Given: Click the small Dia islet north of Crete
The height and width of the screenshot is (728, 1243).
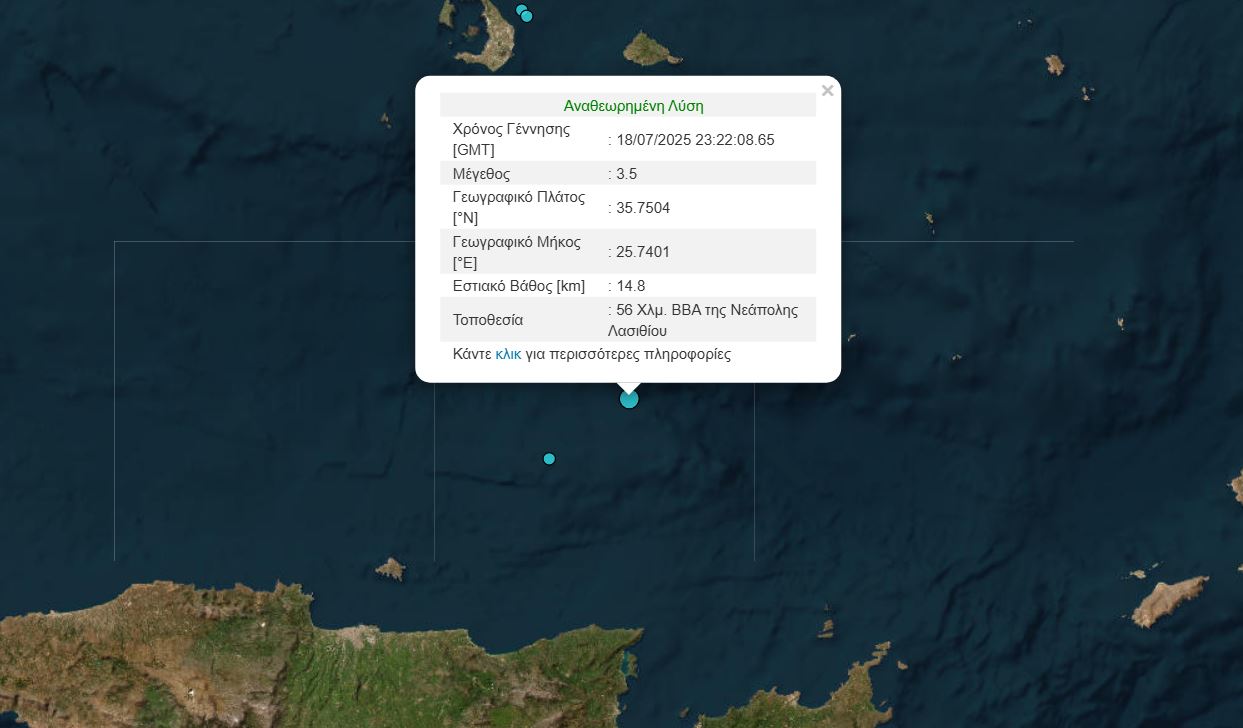Looking at the screenshot, I should point(390,569).
